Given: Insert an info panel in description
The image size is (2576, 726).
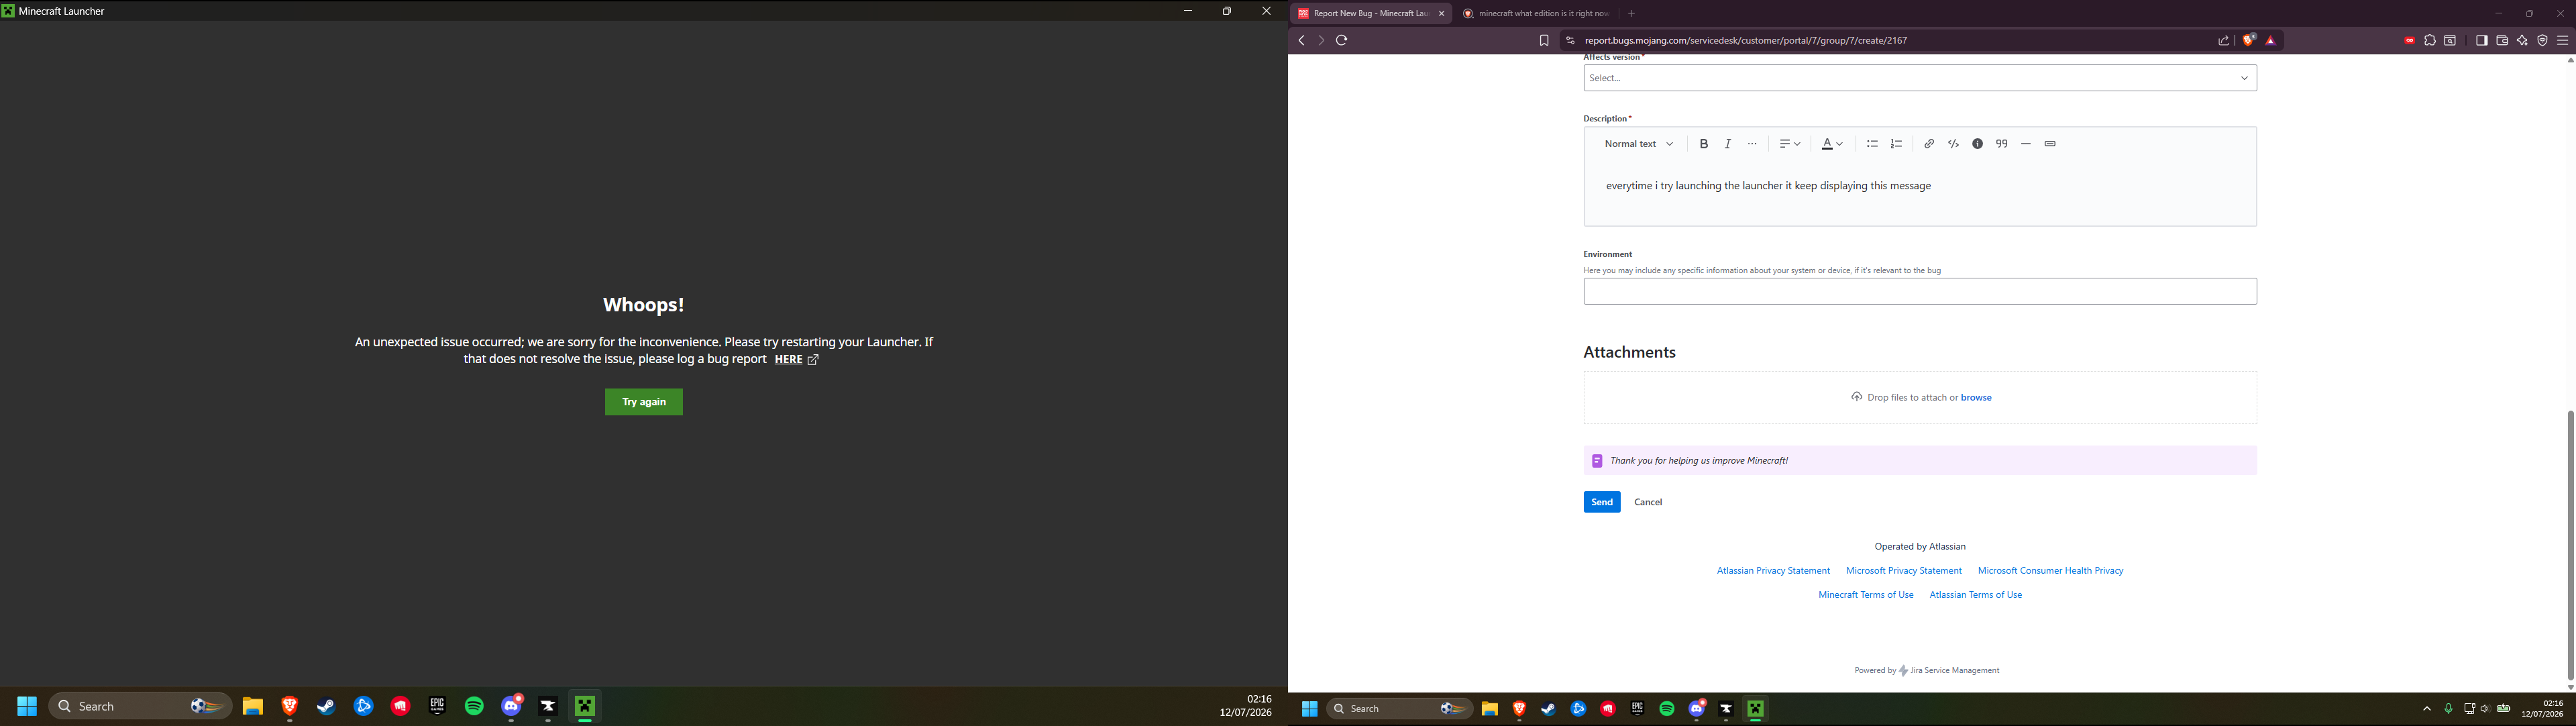Looking at the screenshot, I should point(1977,144).
